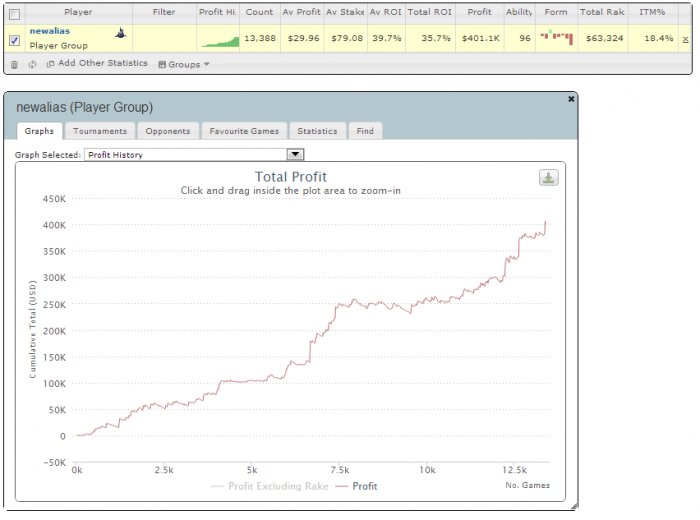Click the shark icon next to newalias

coord(121,33)
